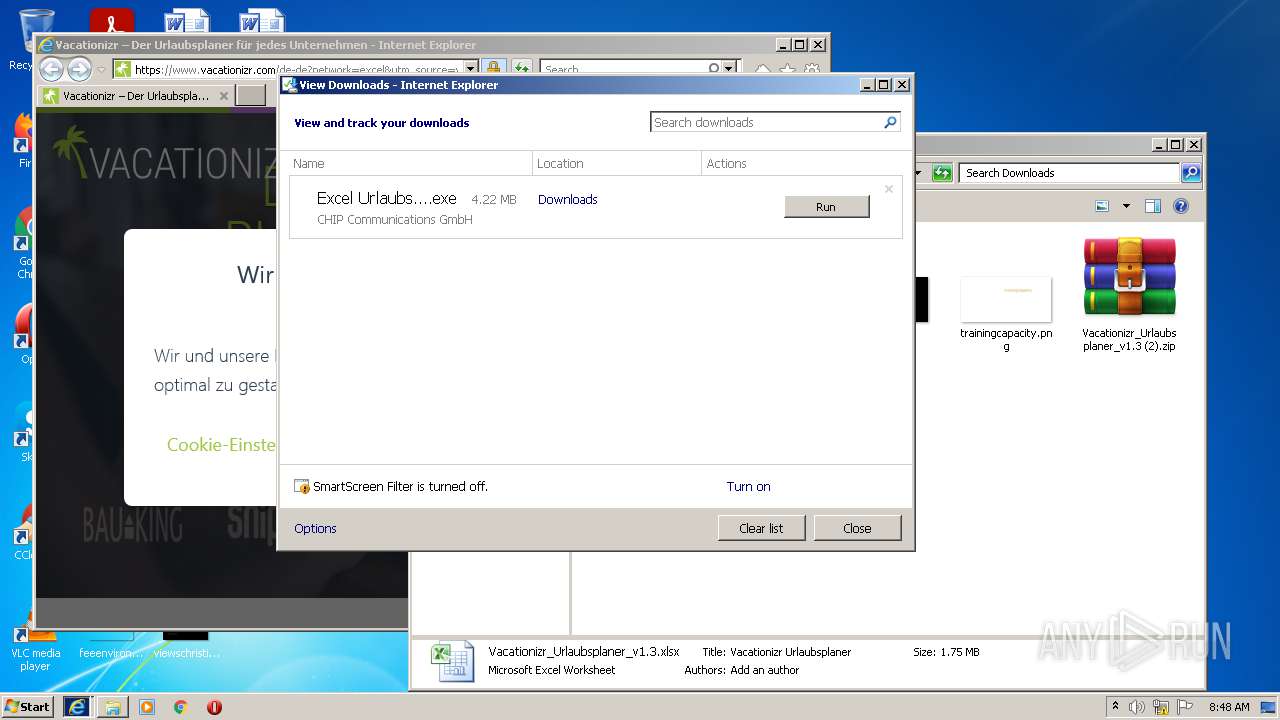Close the Vacationizr browser tab
Viewport: 1280px width, 720px height.
[224, 96]
